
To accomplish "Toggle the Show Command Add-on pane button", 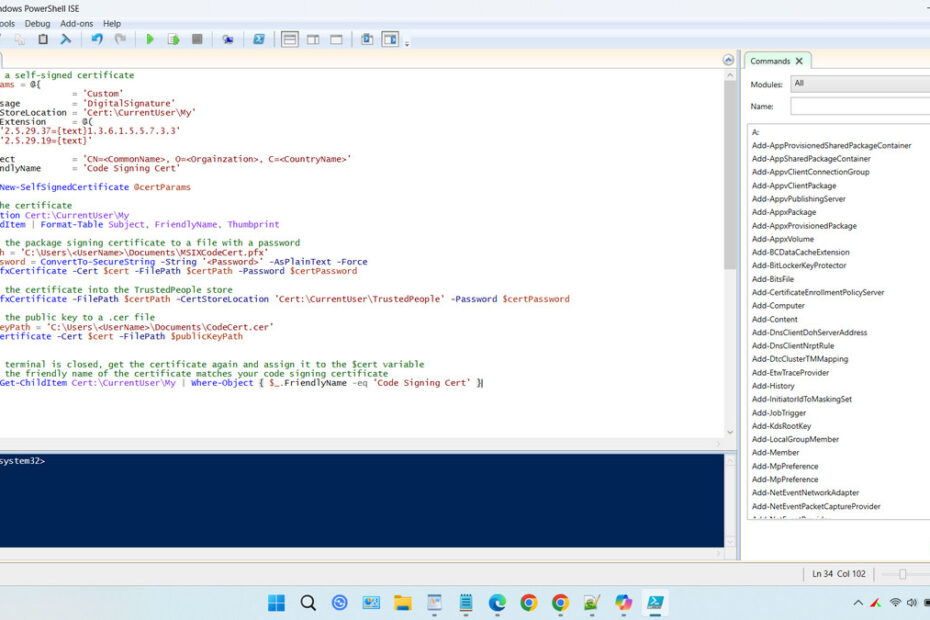I will [x=389, y=39].
